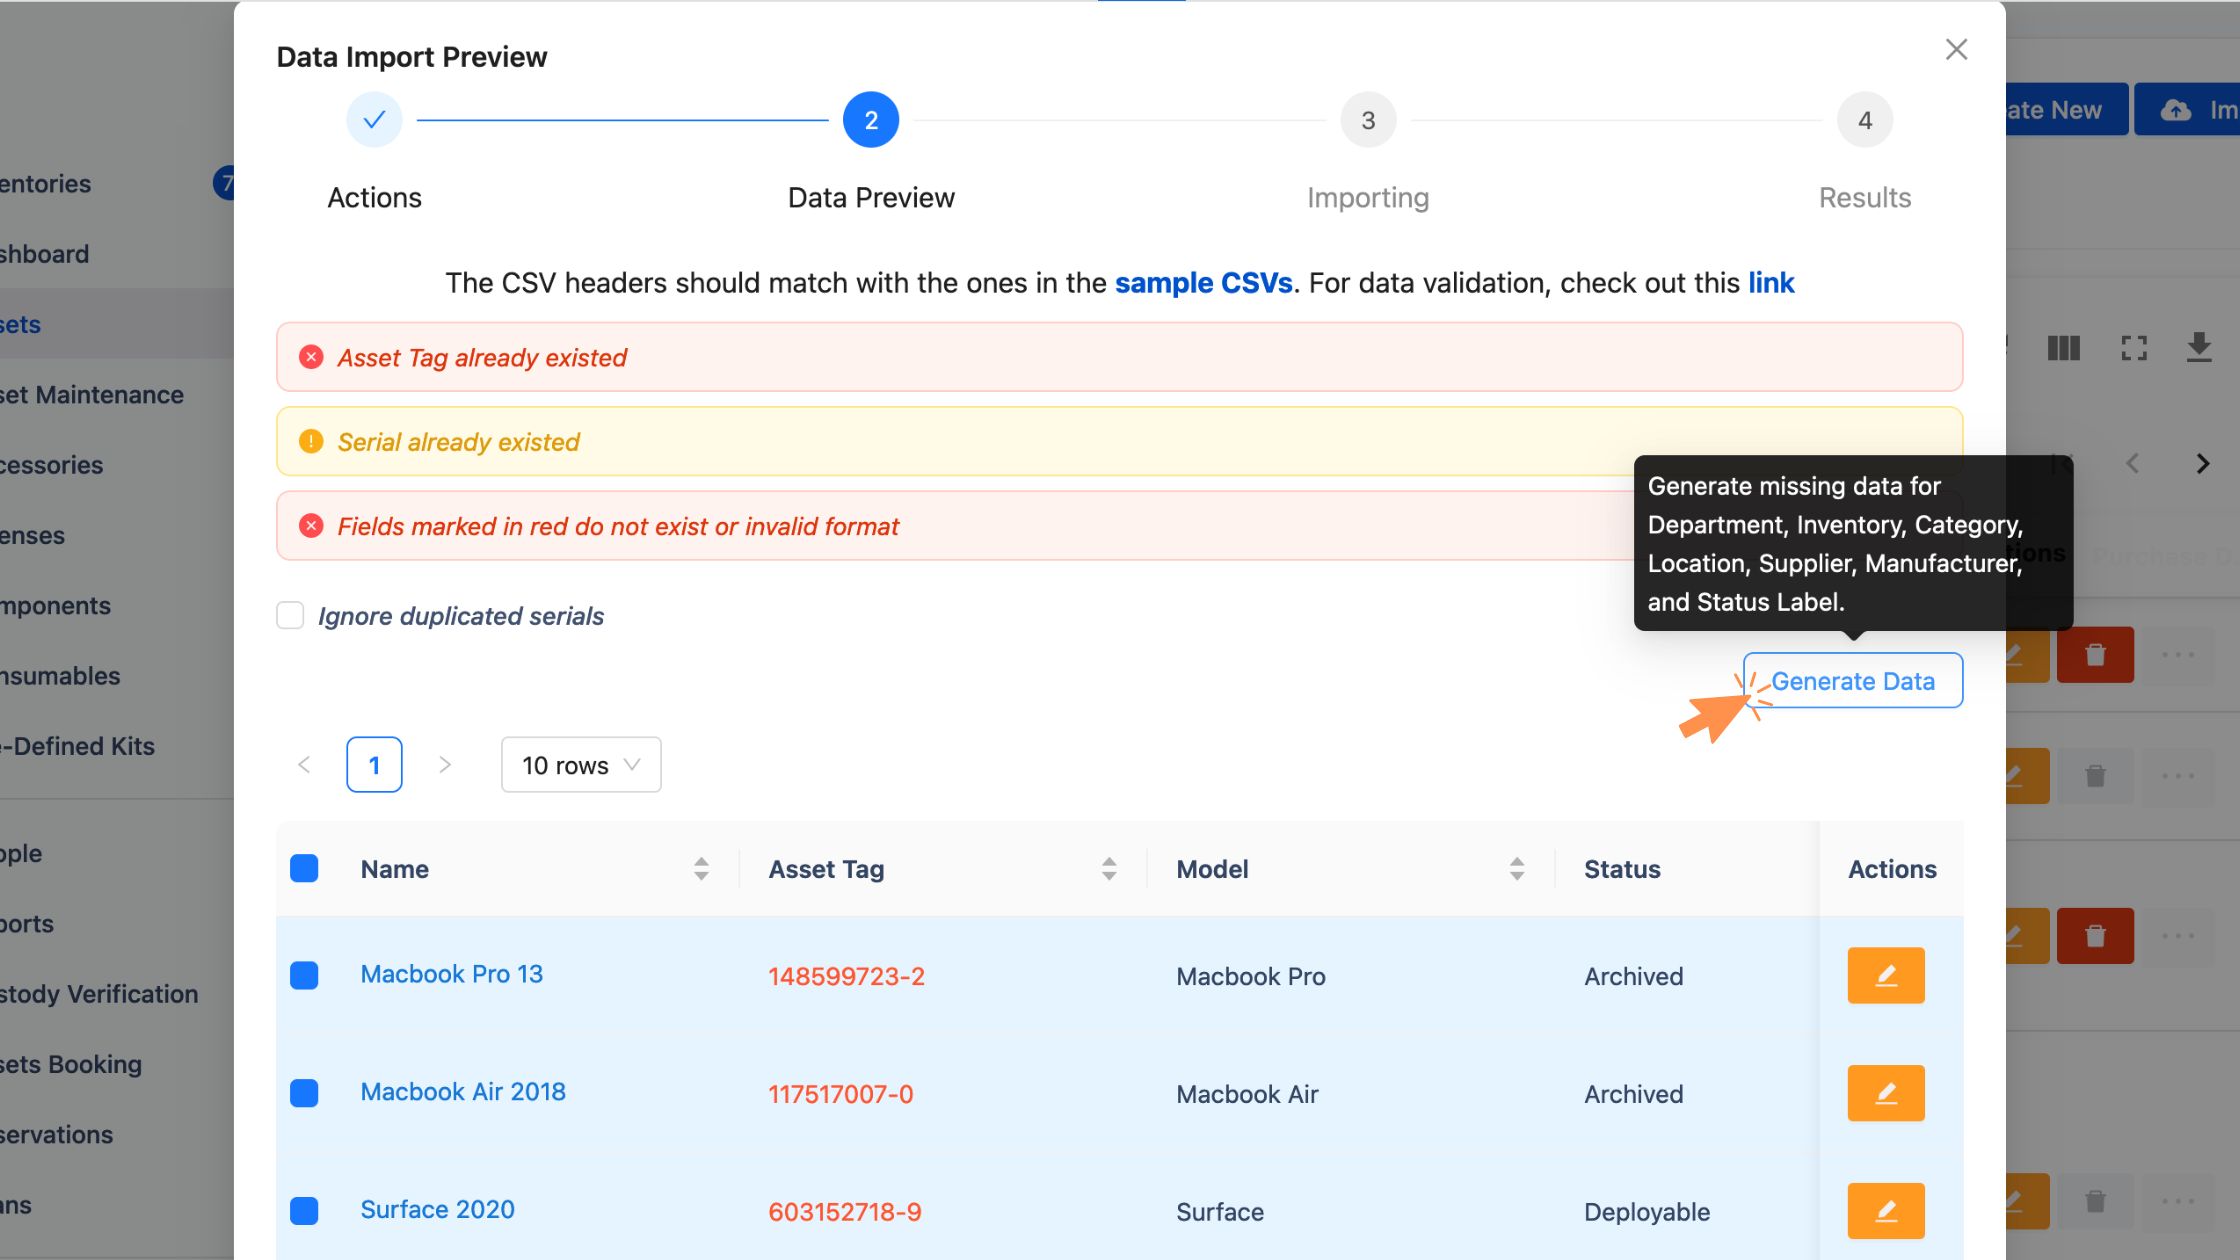Click the Actions step in wizard
This screenshot has width=2240, height=1260.
click(374, 121)
